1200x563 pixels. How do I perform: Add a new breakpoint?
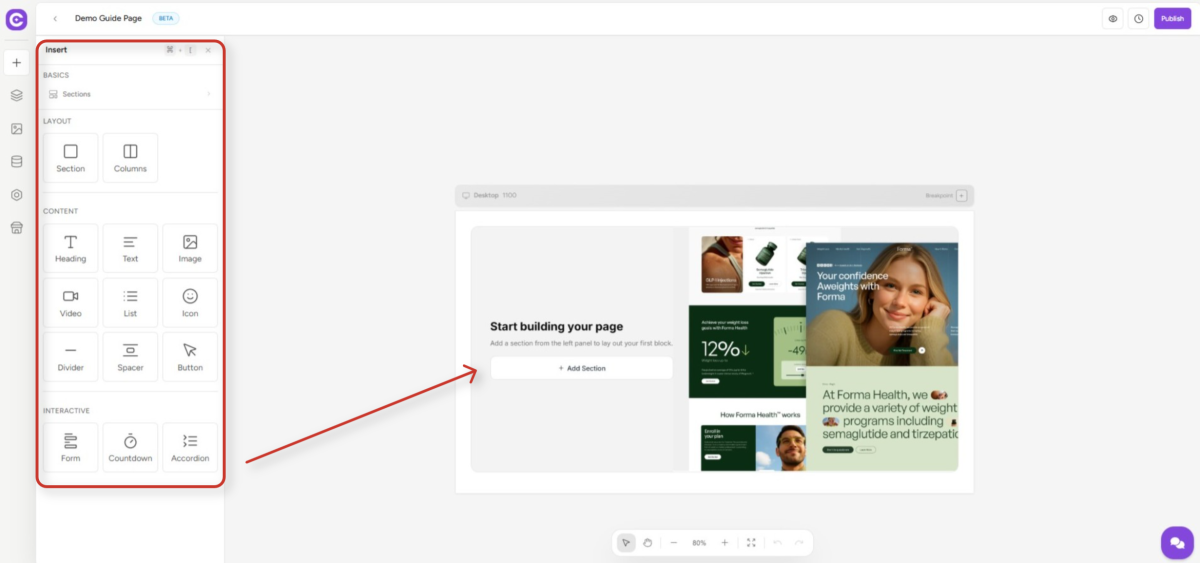pyautogui.click(x=962, y=196)
